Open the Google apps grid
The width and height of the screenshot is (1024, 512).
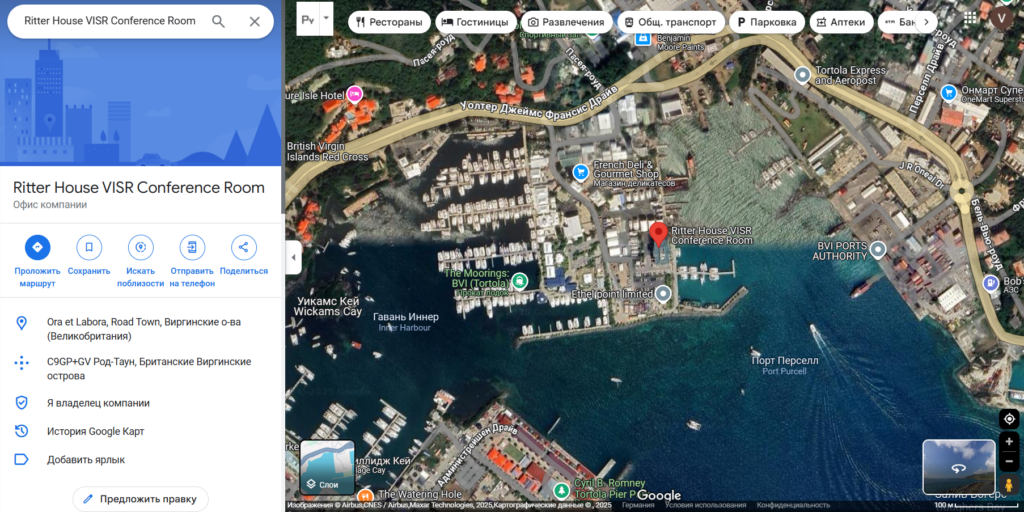(970, 17)
